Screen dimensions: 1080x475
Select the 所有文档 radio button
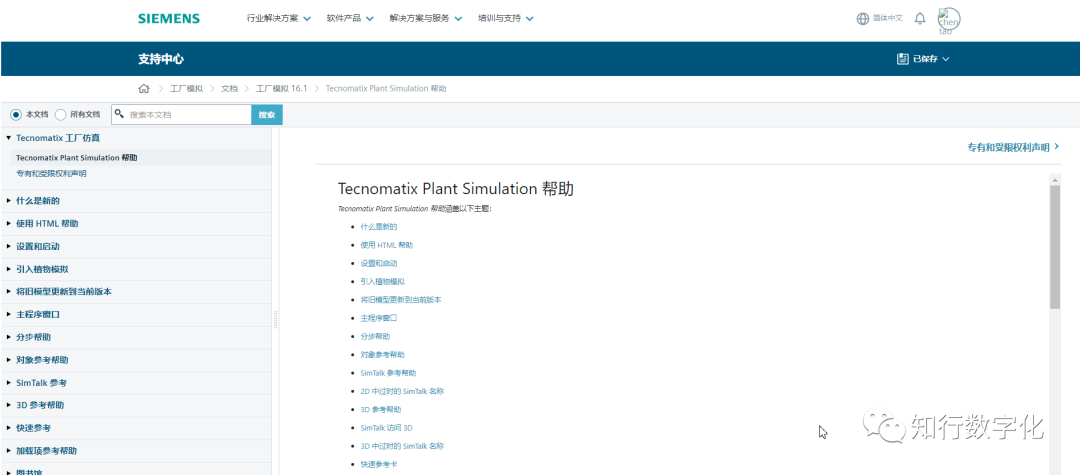61,114
